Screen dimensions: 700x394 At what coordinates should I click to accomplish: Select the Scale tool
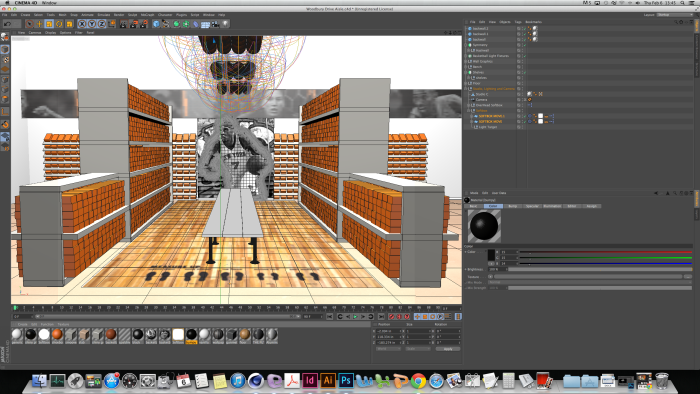(49, 24)
